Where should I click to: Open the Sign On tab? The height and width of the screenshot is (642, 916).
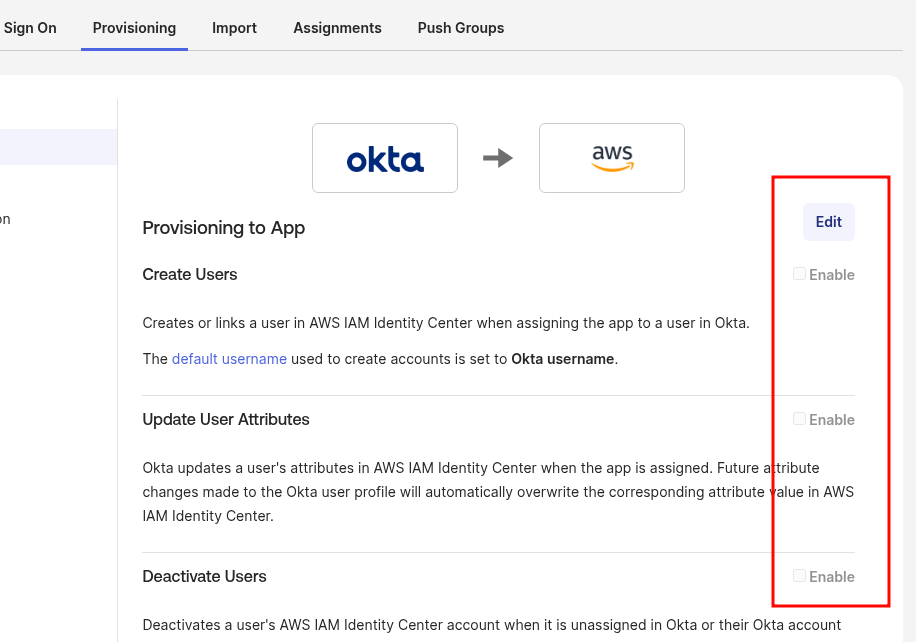30,28
